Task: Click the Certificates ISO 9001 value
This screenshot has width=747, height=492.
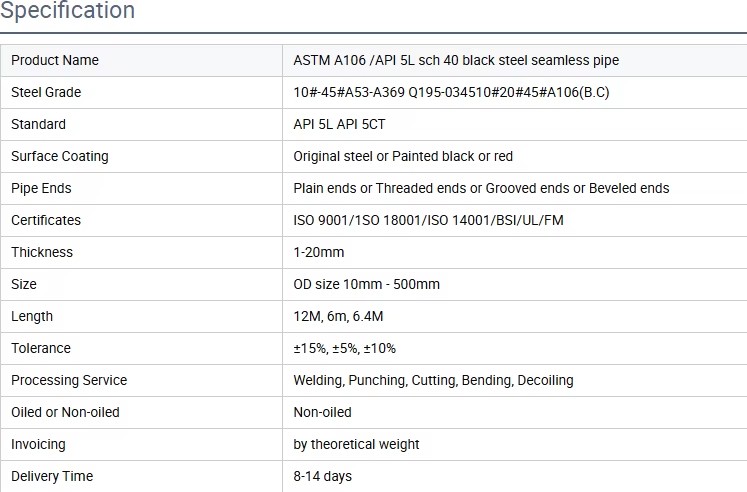Action: coord(428,220)
